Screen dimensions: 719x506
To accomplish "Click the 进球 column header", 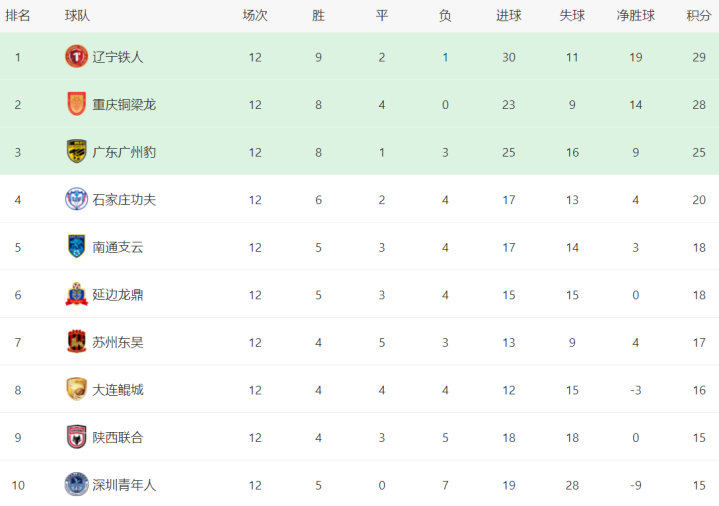I will (x=509, y=16).
